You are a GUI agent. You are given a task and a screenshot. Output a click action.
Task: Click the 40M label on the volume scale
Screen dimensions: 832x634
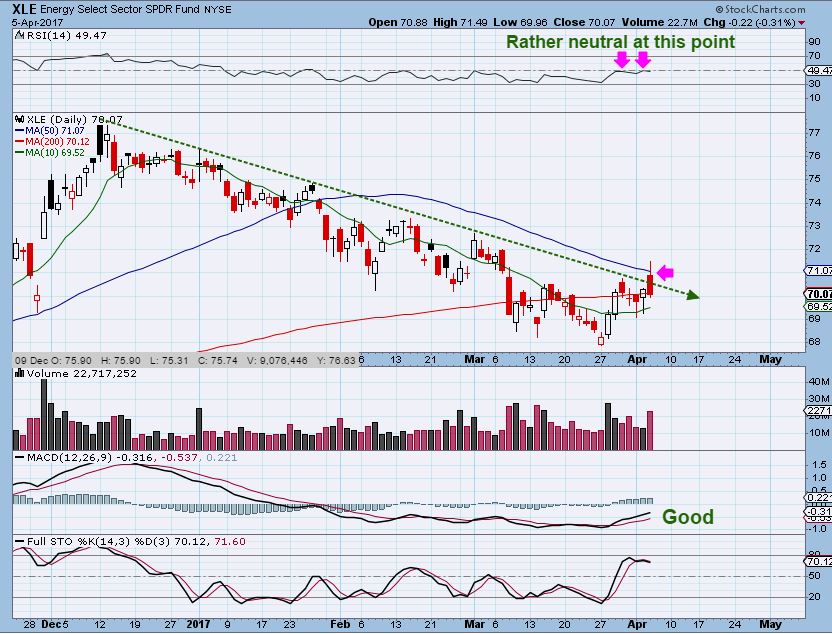tap(819, 381)
